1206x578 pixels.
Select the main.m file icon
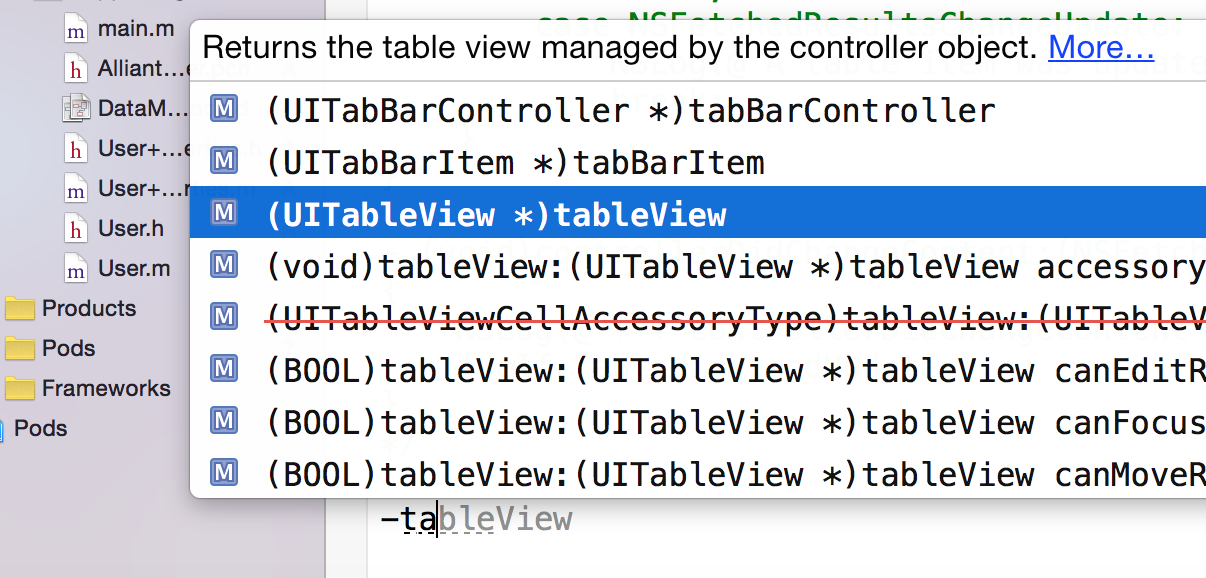click(x=76, y=29)
